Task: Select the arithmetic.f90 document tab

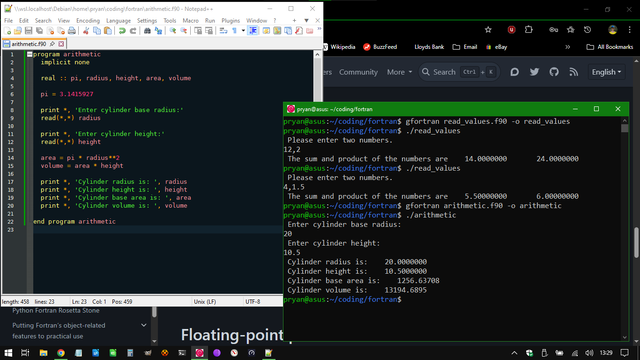Action: coord(34,44)
